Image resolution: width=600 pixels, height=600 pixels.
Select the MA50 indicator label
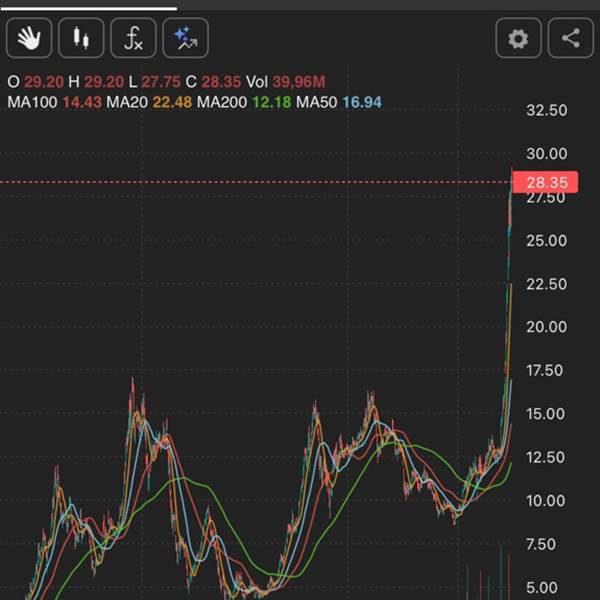coord(316,102)
